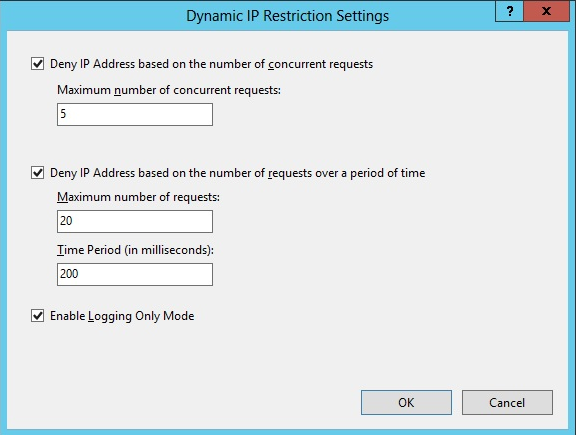Click blank space right of the concurrent requests field
577x435 pixels.
[368, 114]
